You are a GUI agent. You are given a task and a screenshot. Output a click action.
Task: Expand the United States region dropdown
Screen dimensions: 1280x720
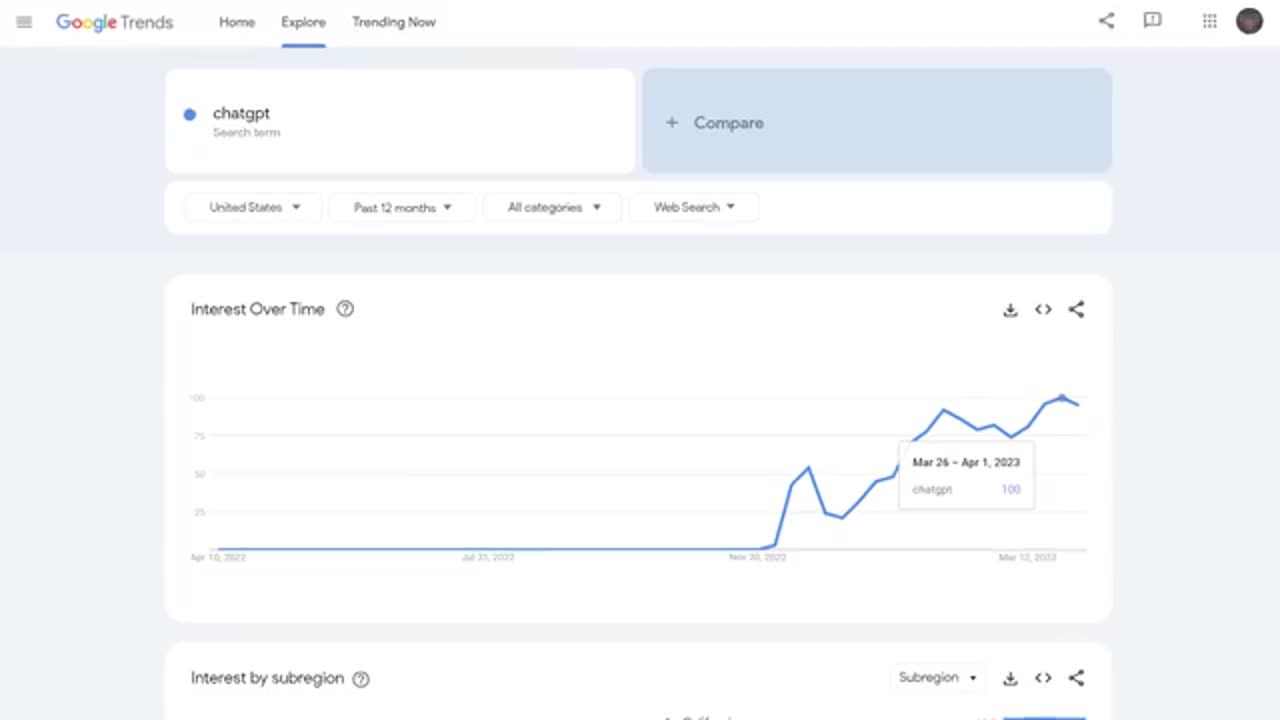(x=254, y=207)
